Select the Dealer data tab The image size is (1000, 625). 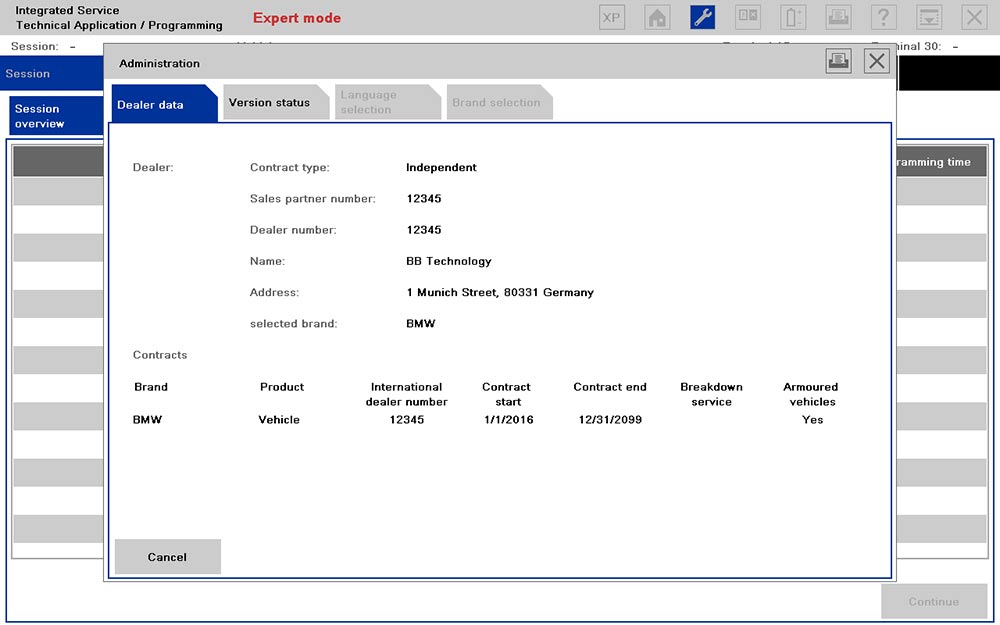point(164,103)
